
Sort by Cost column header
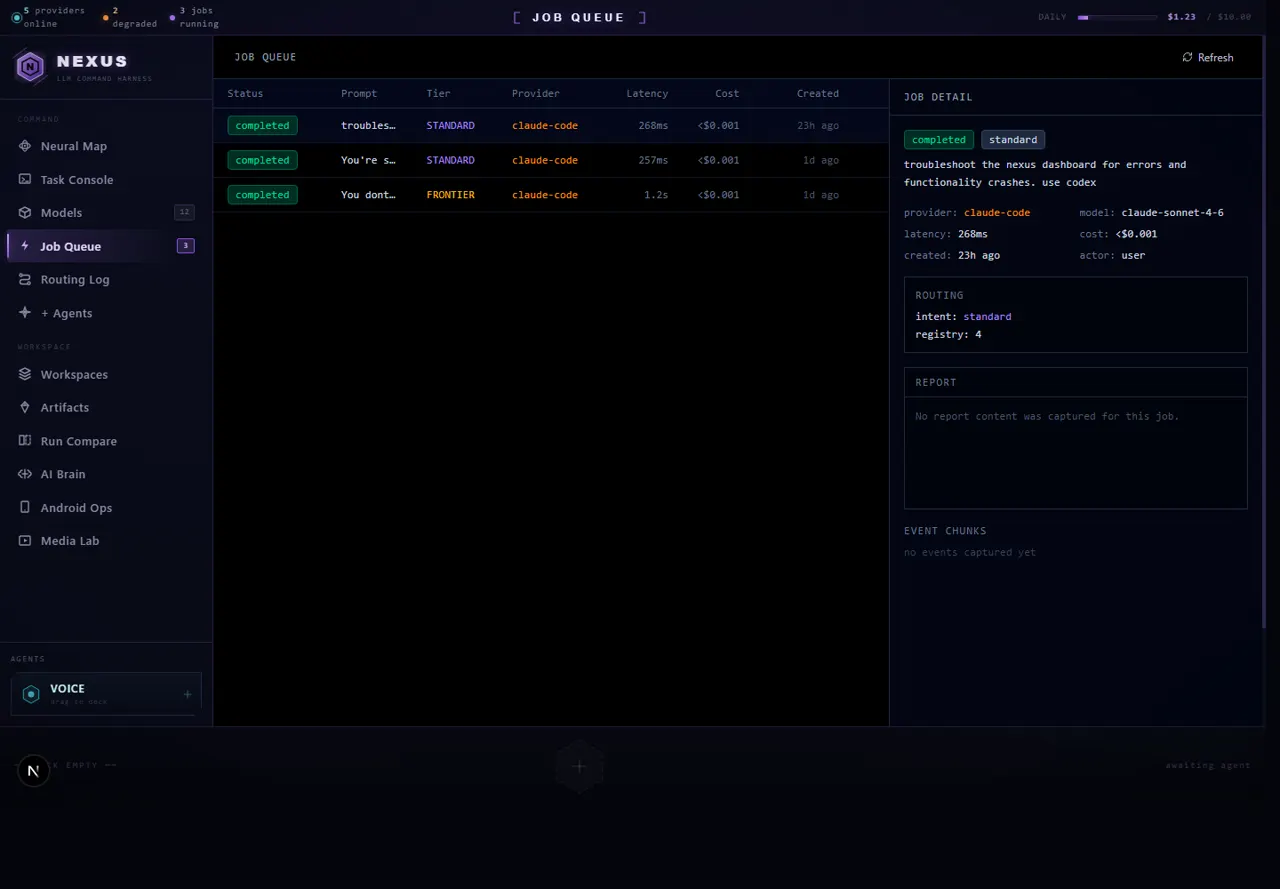pos(727,93)
